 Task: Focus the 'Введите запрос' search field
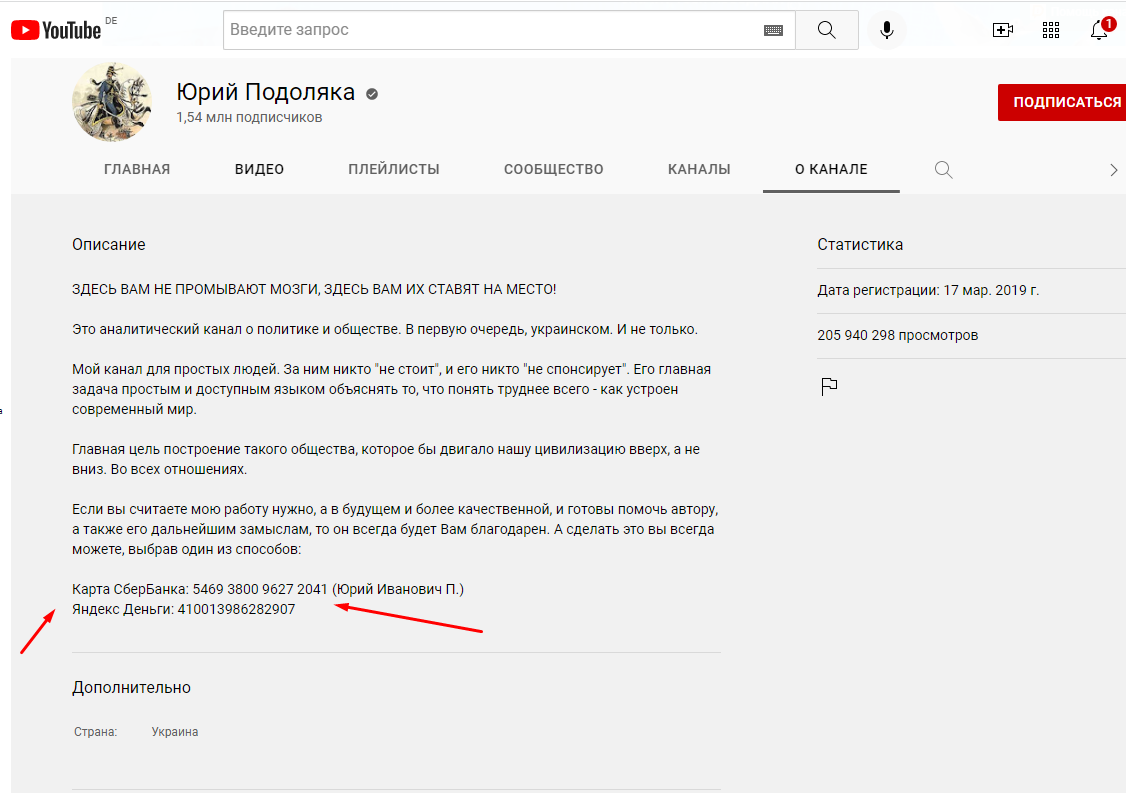508,30
